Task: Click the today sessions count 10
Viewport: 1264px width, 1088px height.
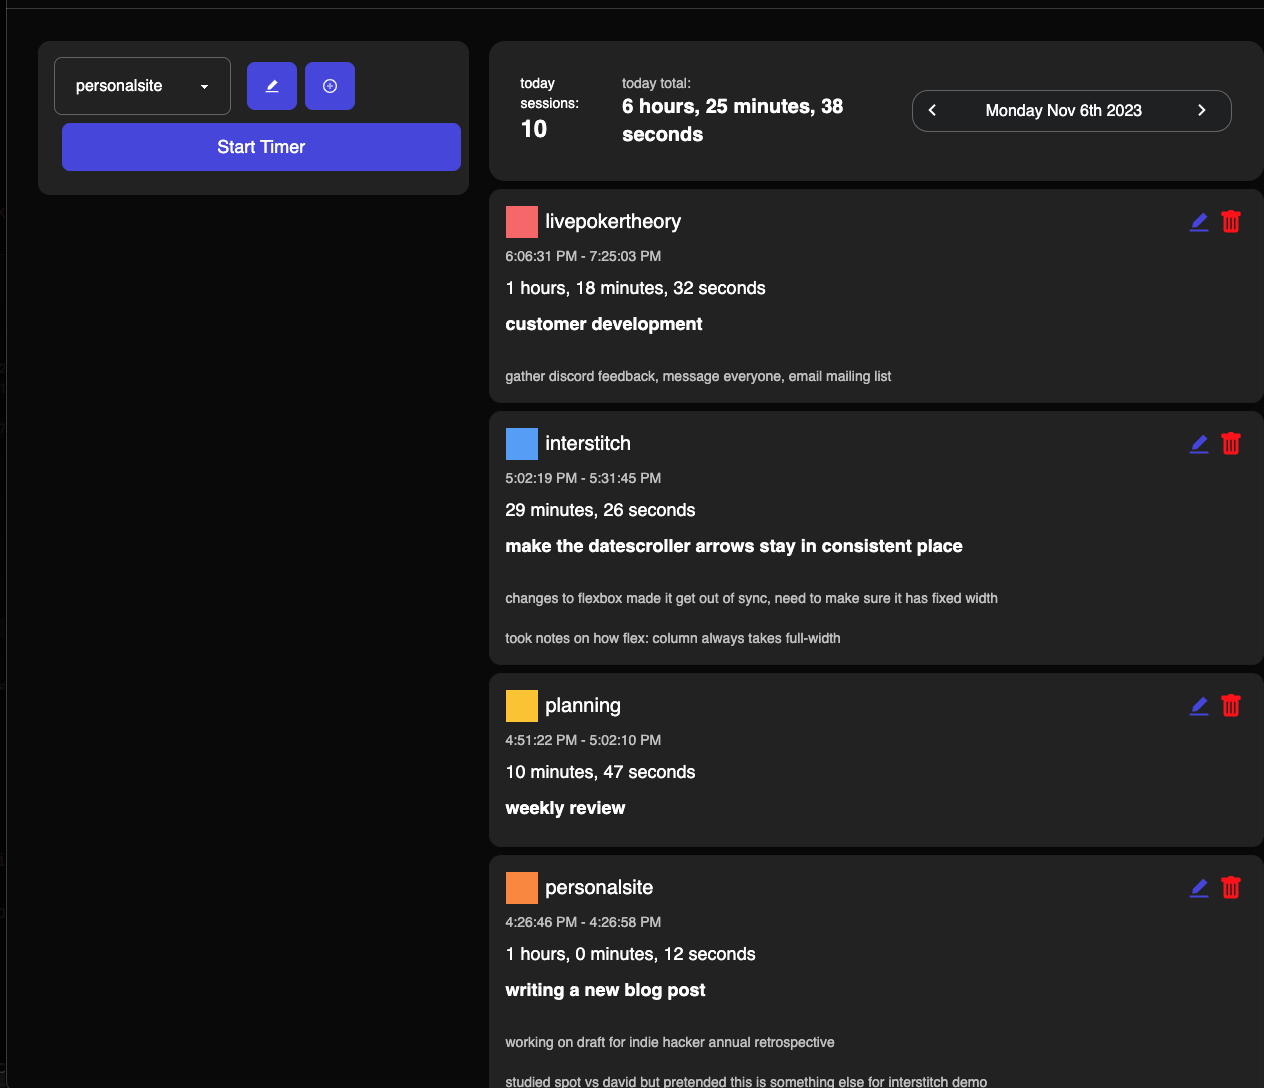Action: [534, 129]
